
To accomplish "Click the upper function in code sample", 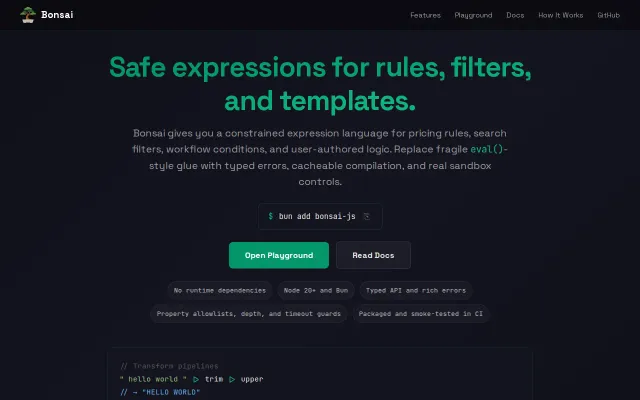I will pos(252,379).
